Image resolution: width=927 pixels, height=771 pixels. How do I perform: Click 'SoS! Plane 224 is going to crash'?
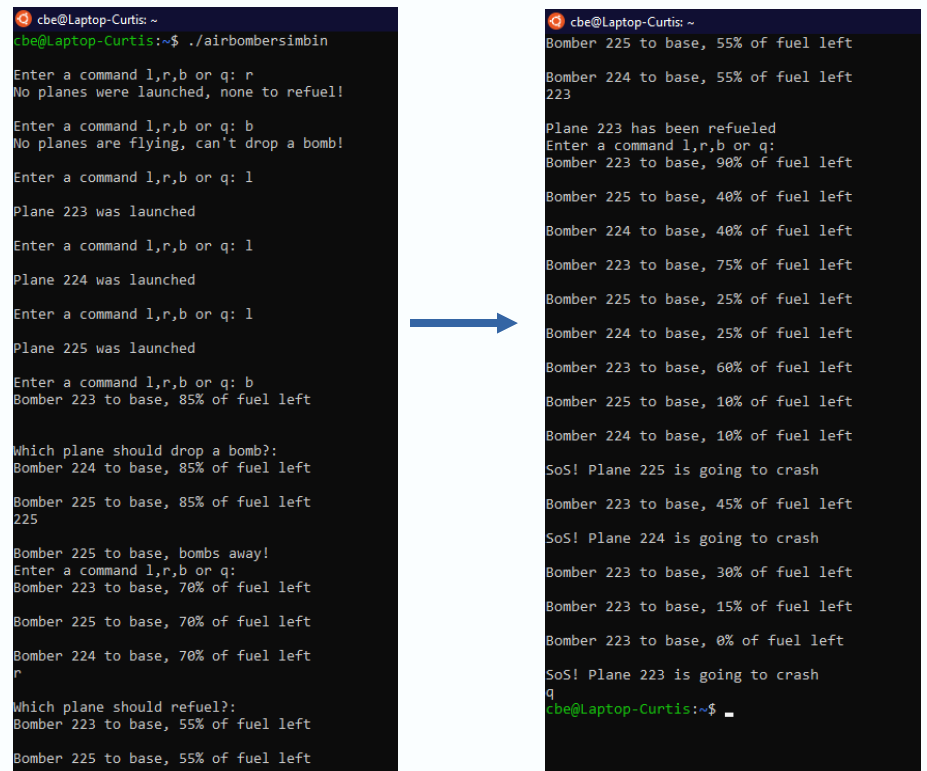point(682,539)
